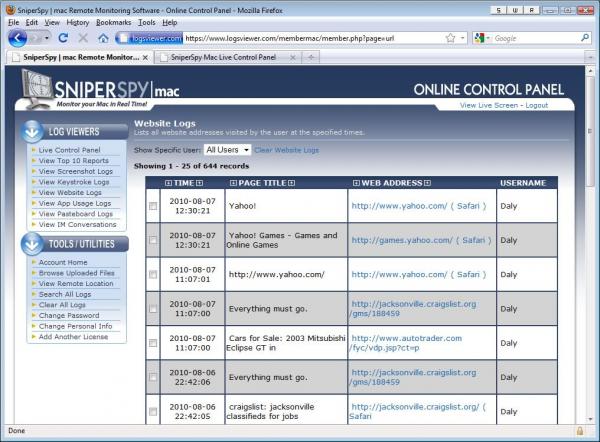
Task: Click Clear Website Logs link
Action: tap(286, 150)
